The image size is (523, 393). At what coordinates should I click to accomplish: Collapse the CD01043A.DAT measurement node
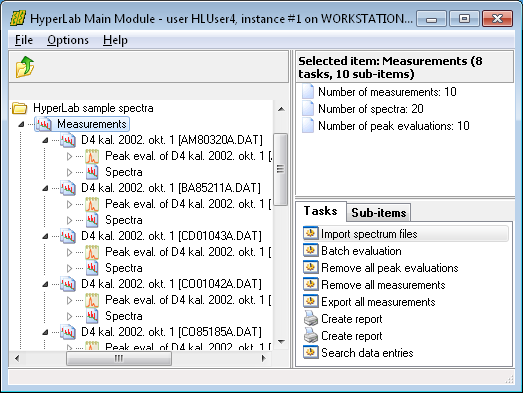pos(45,237)
